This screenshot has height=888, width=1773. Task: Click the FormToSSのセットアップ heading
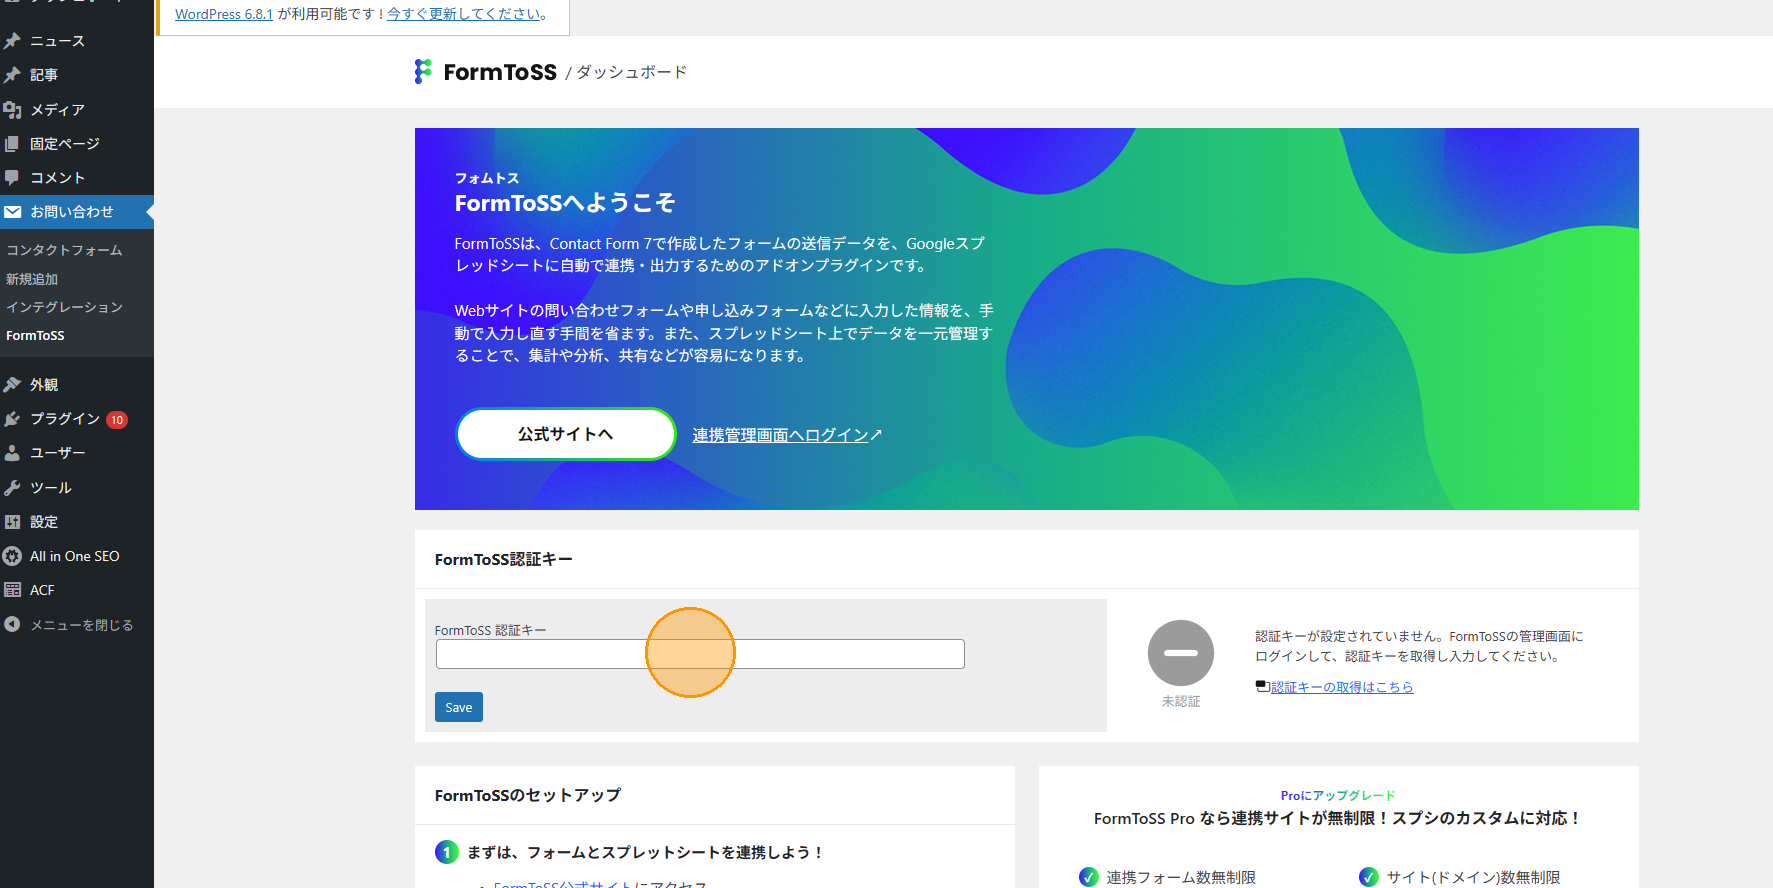tap(528, 796)
